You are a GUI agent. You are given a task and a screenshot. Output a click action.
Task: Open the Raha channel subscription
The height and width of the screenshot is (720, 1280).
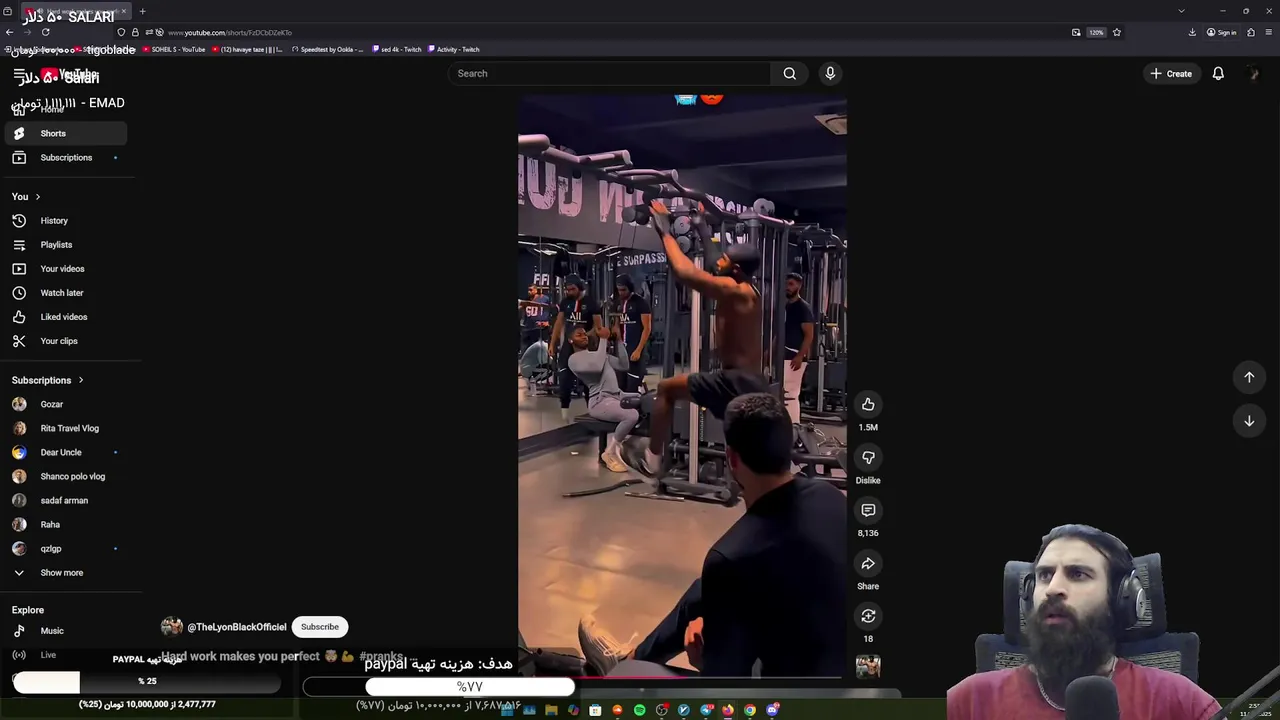(66, 524)
